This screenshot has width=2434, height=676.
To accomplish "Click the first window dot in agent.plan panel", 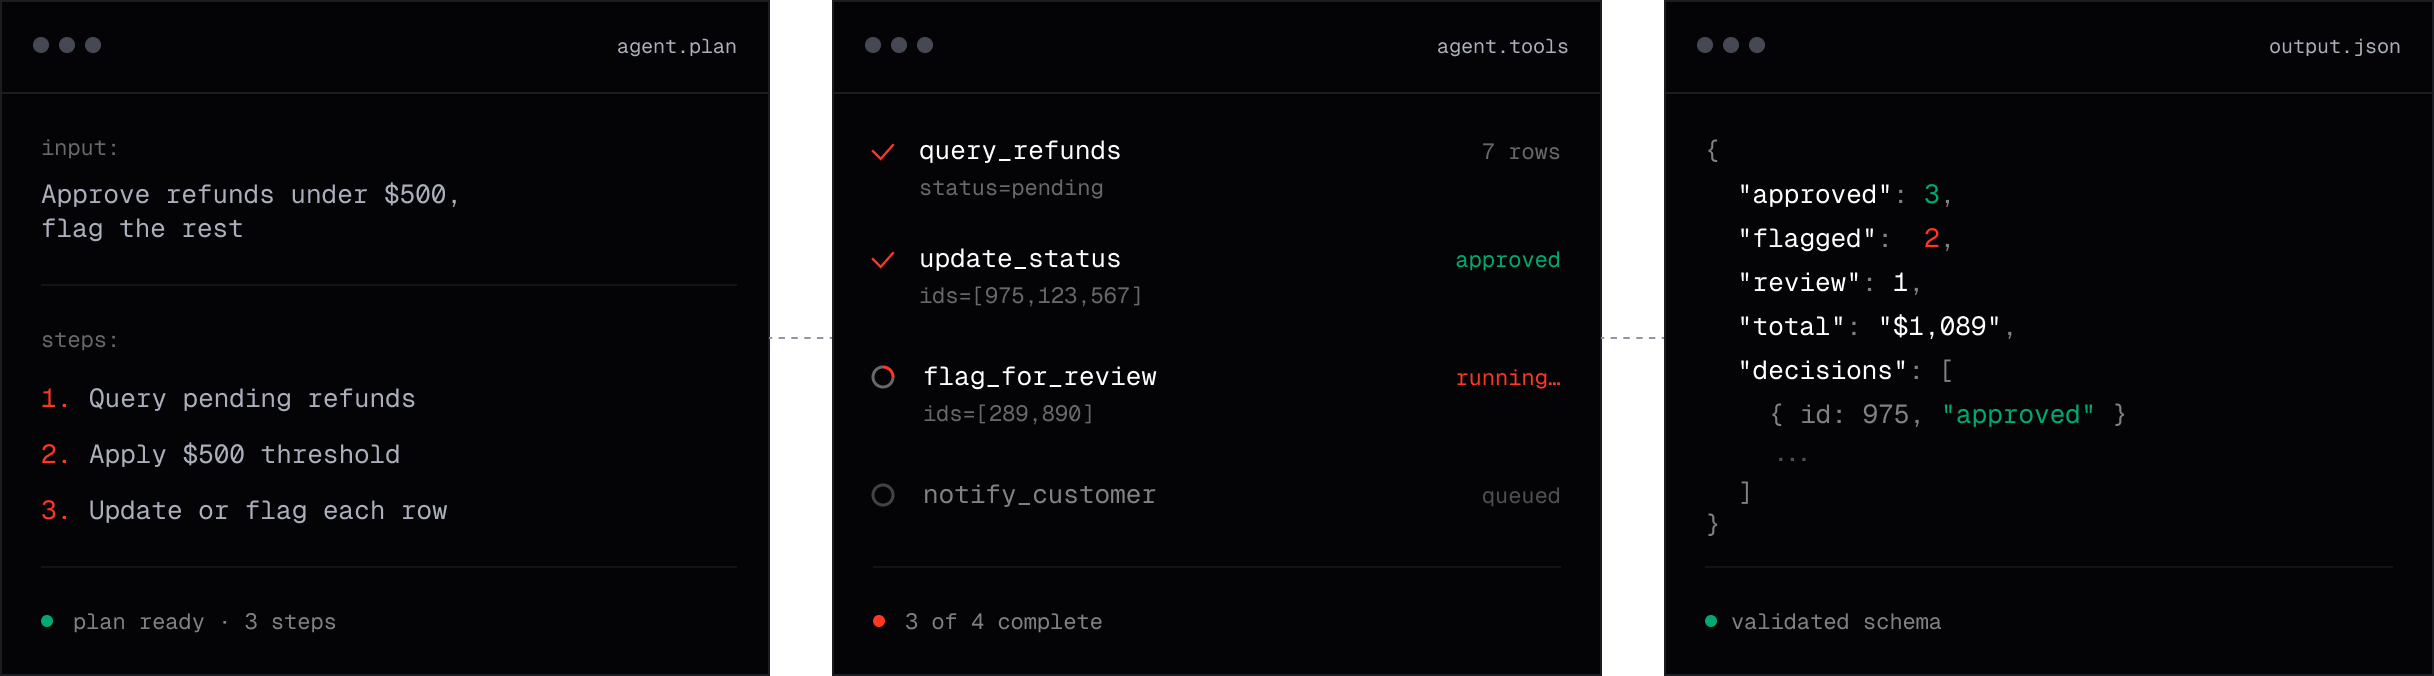I will 41,45.
